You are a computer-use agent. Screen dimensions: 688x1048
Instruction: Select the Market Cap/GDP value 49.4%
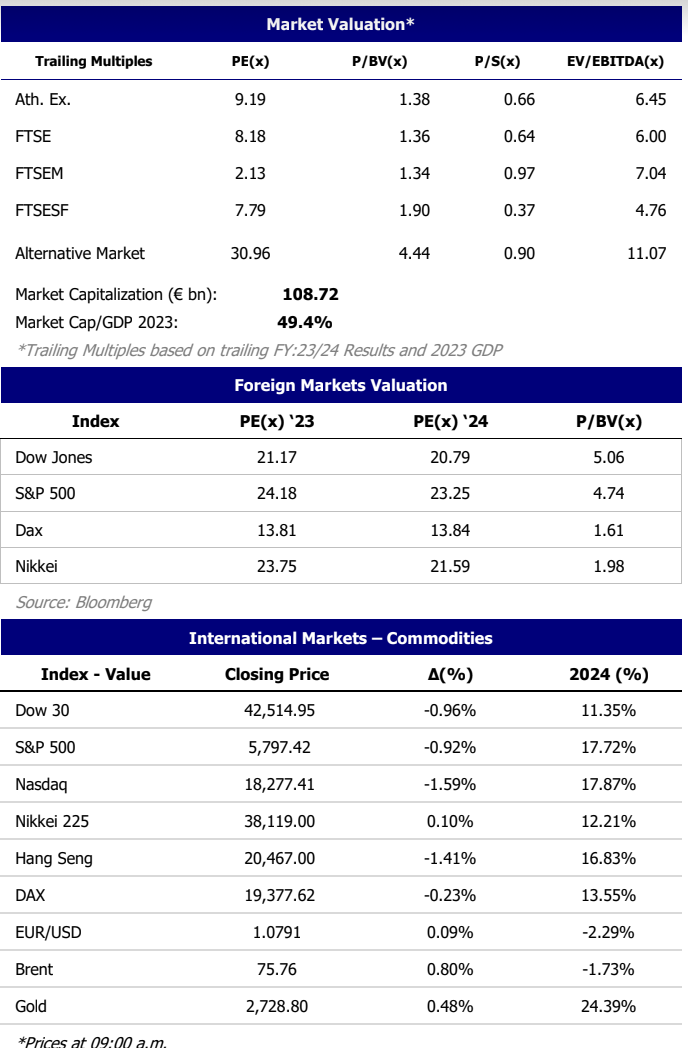click(304, 322)
